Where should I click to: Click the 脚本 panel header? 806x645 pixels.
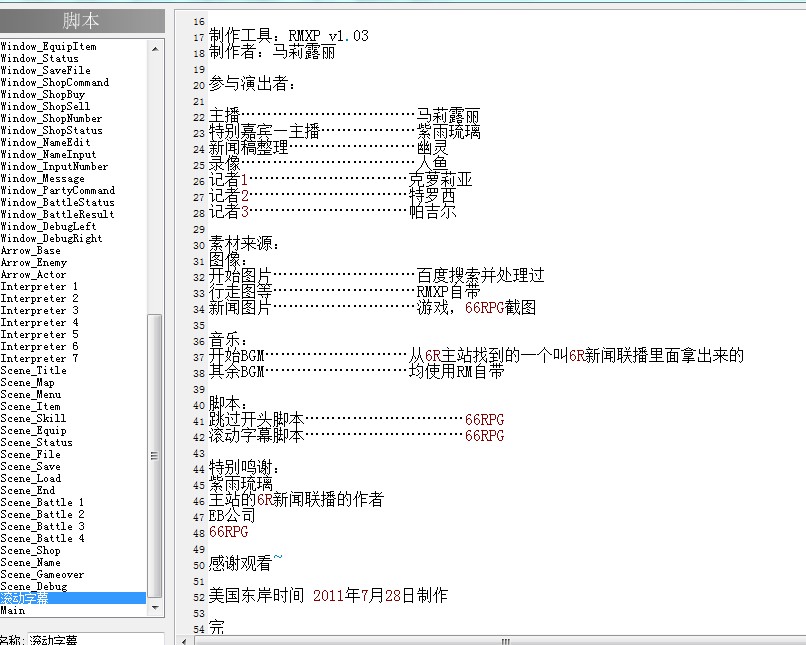[x=81, y=21]
